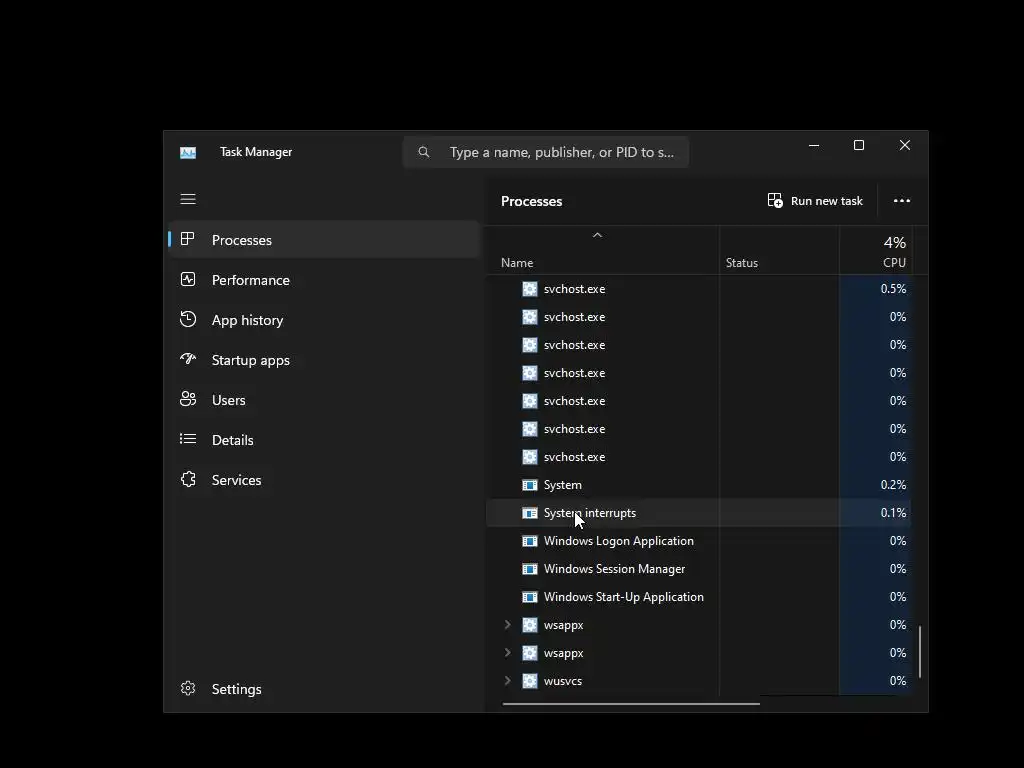Image resolution: width=1024 pixels, height=768 pixels.
Task: Expand the wusvcs process group
Action: 507,681
